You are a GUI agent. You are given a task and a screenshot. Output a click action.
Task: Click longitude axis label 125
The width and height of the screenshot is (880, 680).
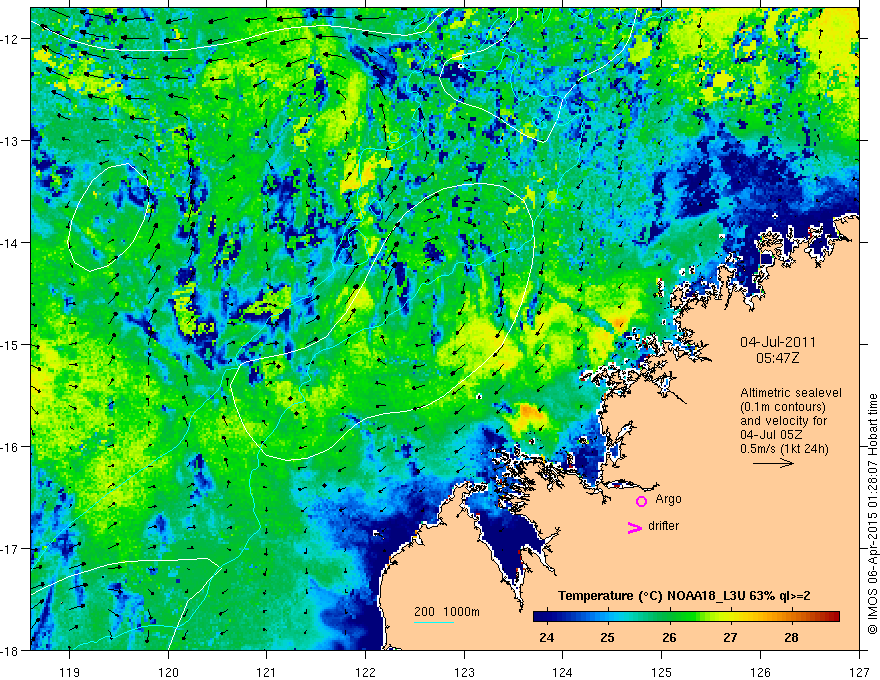coord(661,672)
